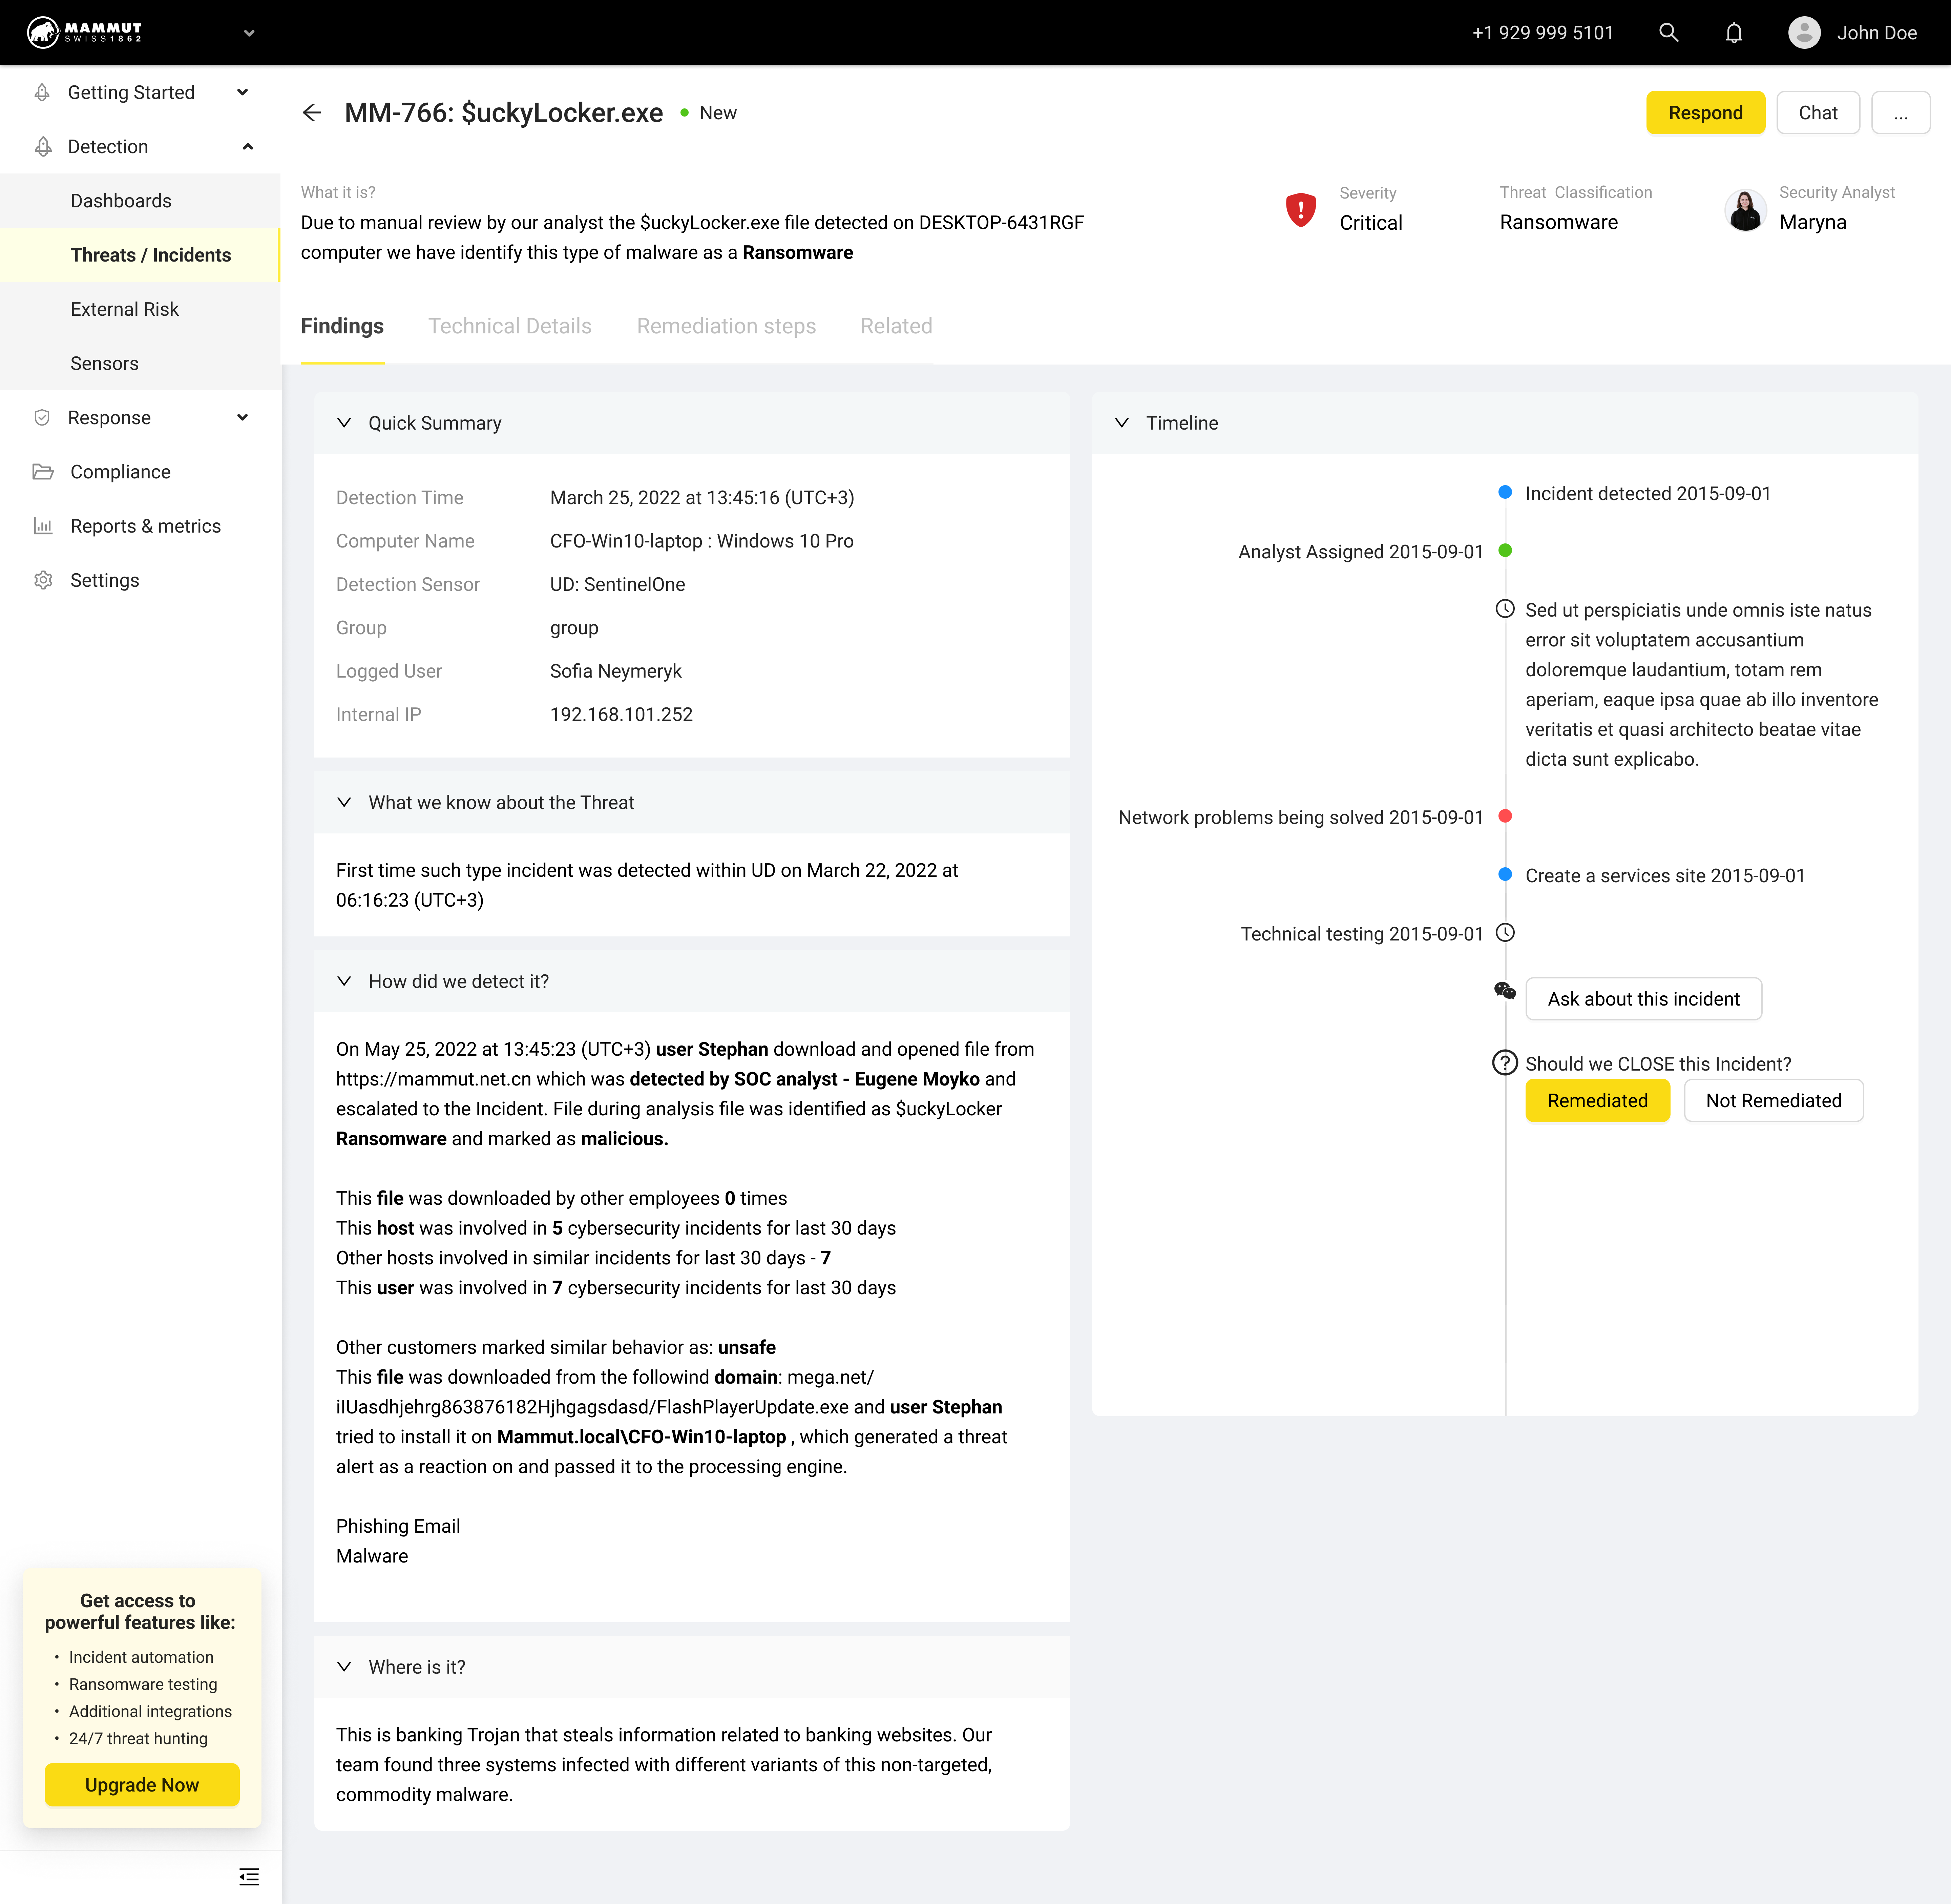The image size is (1951, 1904).
Task: Click the IP address 192.168.101.252
Action: click(x=621, y=714)
